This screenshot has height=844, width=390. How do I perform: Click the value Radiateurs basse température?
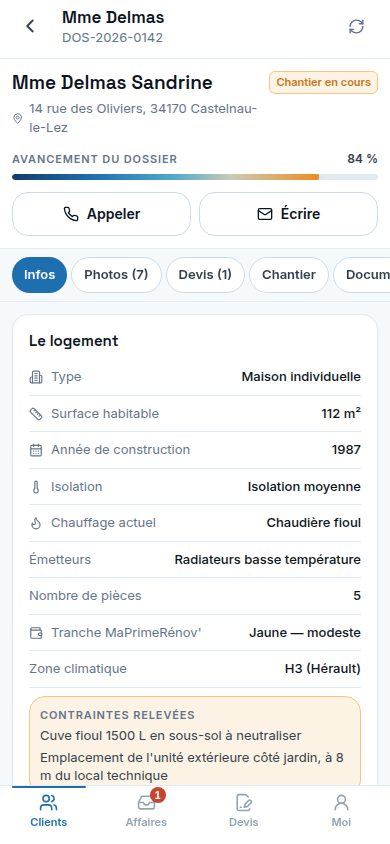(x=267, y=560)
